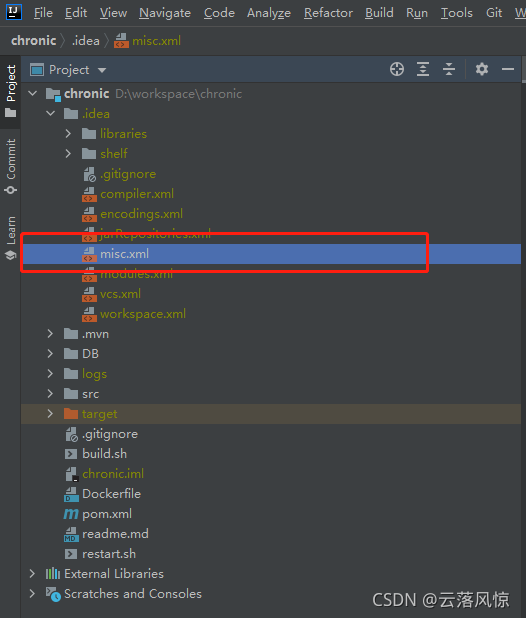The width and height of the screenshot is (526, 618).
Task: Open the Commit tool window tab
Action: tap(11, 167)
